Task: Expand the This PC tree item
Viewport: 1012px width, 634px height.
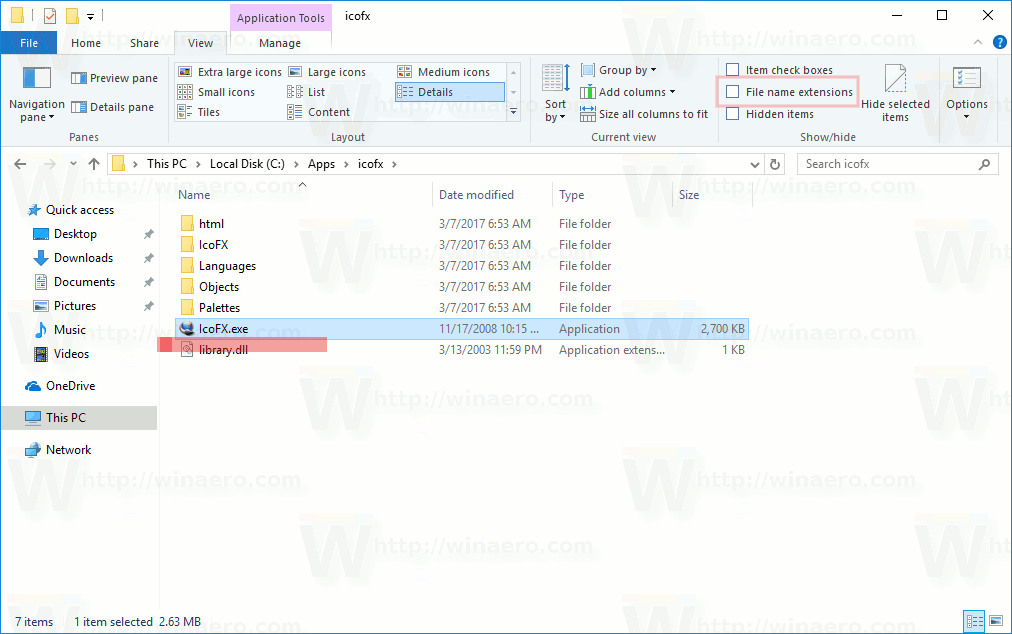Action: pyautogui.click(x=16, y=417)
